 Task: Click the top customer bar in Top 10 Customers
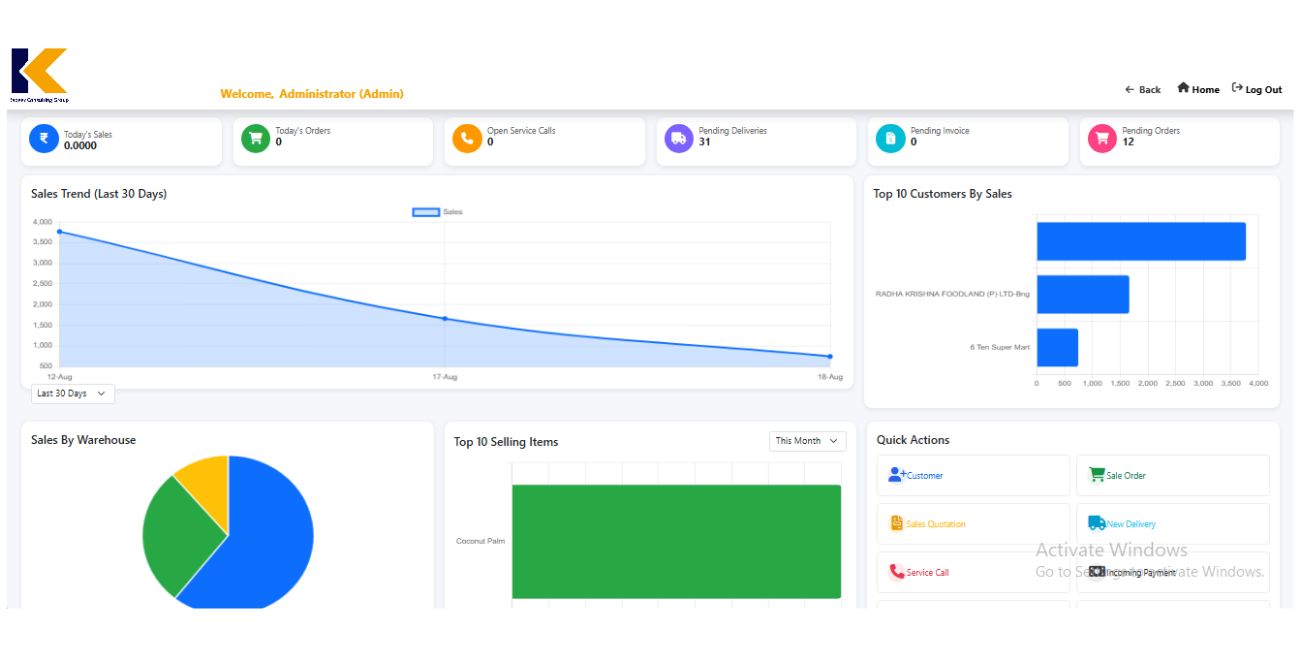click(1141, 241)
